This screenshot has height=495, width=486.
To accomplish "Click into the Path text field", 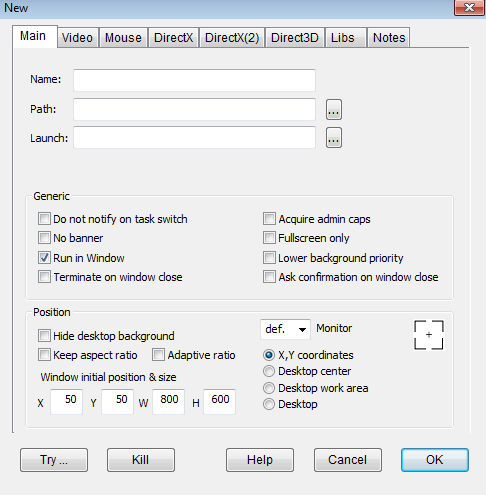I will [x=194, y=109].
